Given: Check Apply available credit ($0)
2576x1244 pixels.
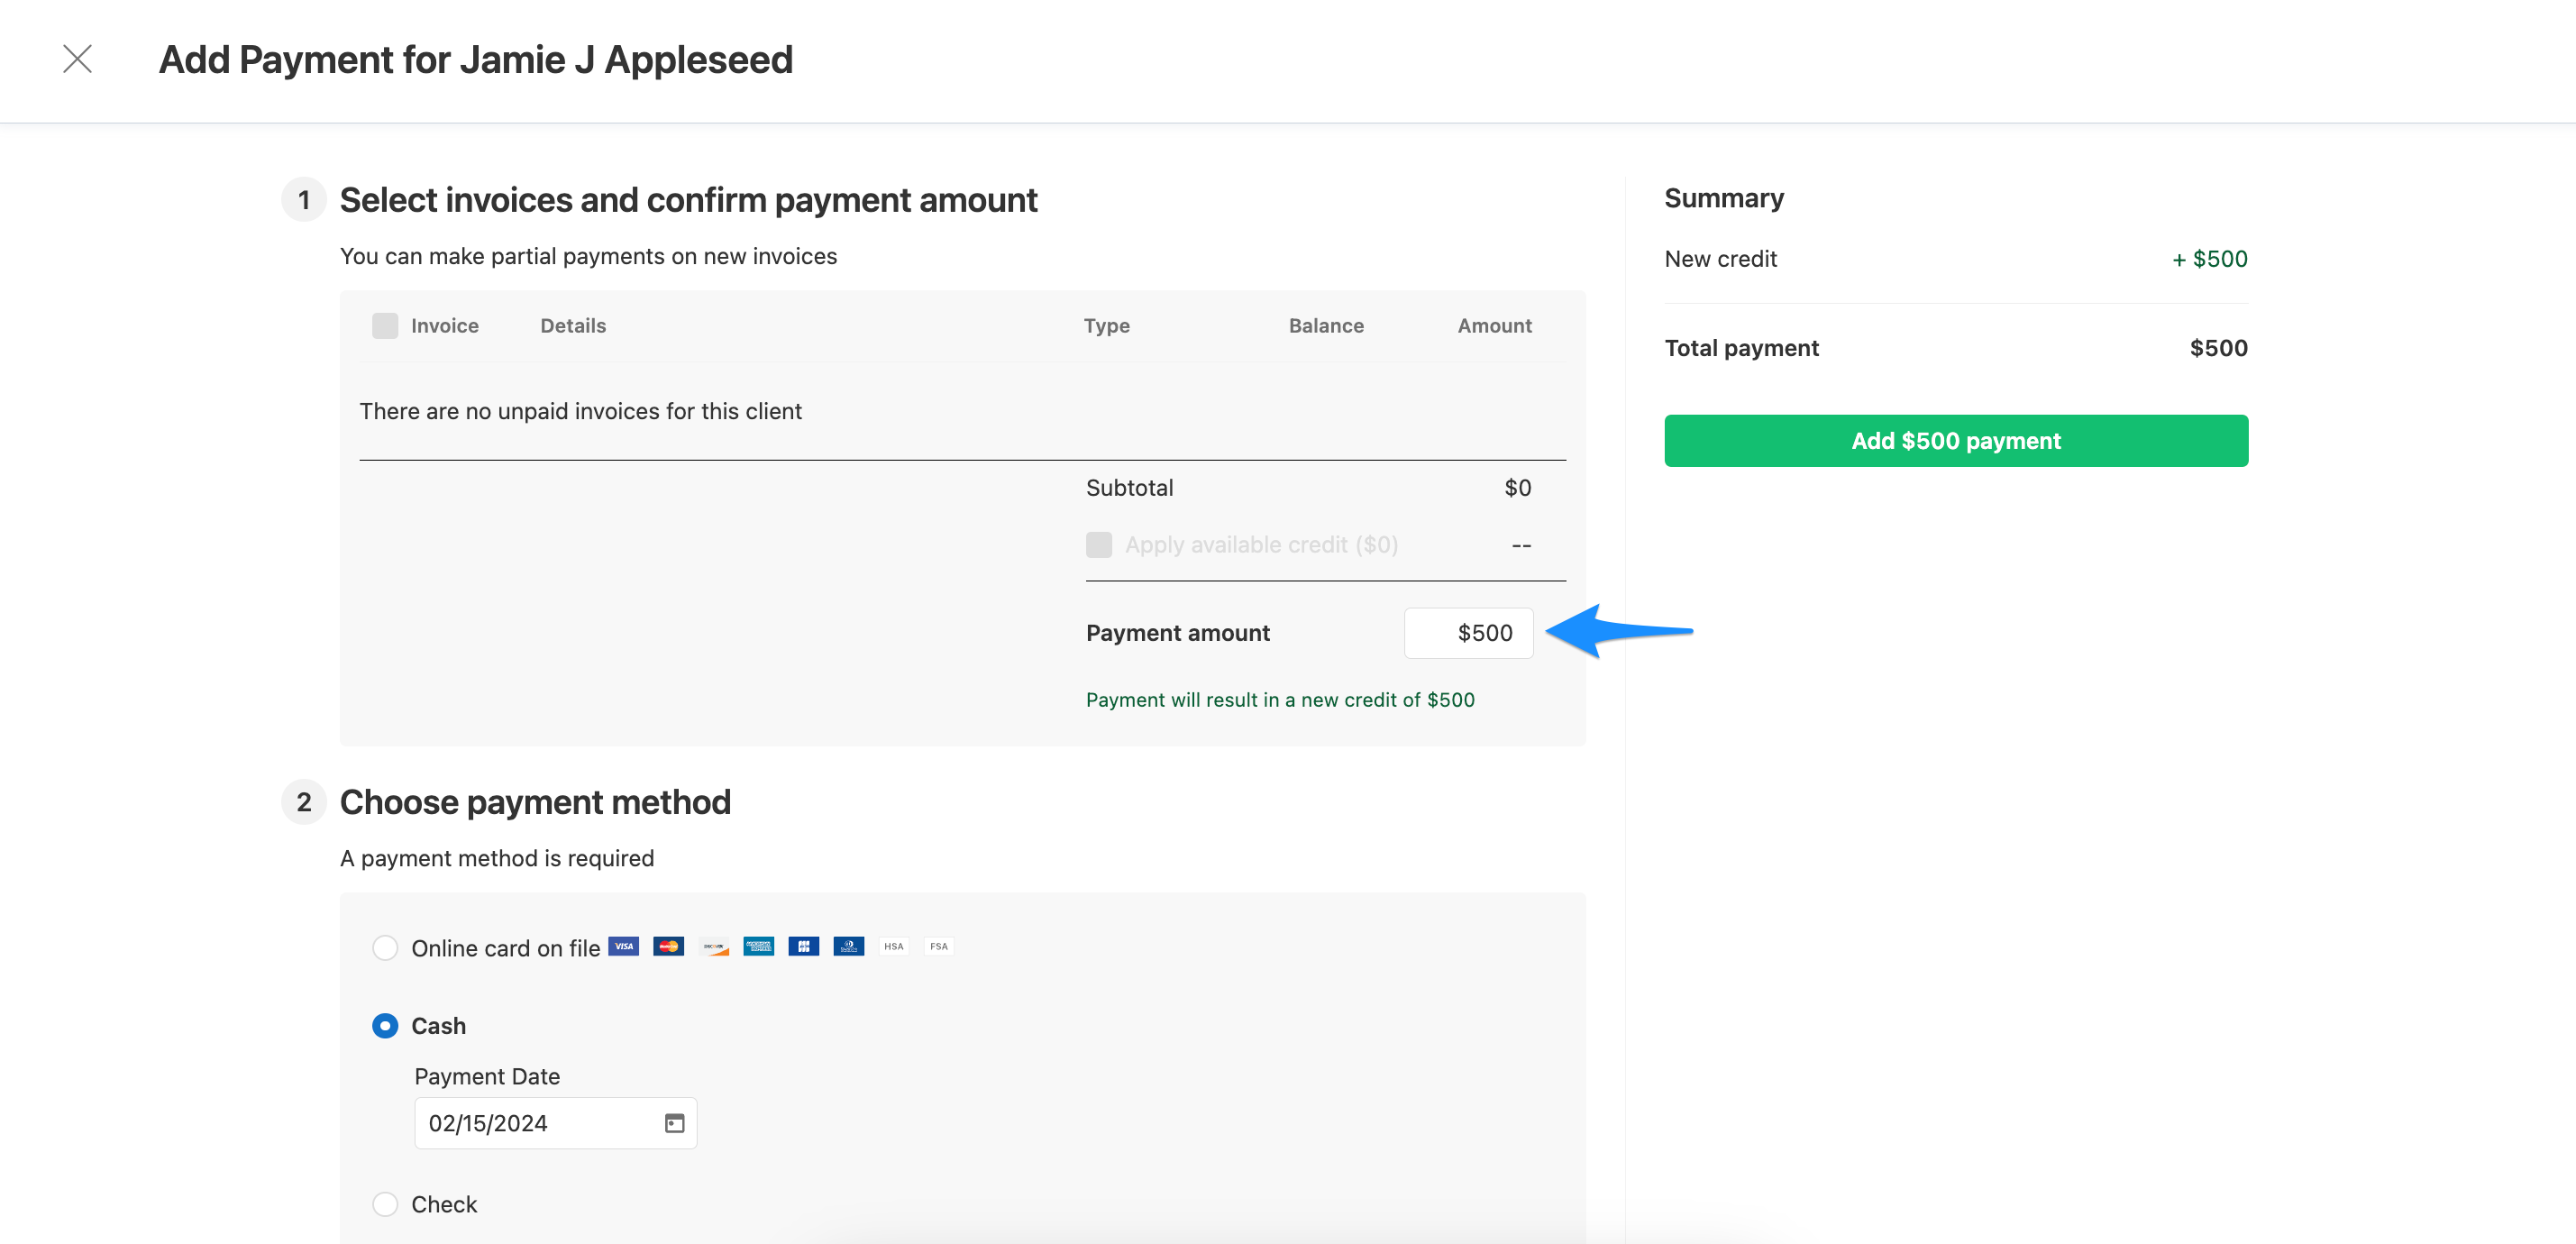Looking at the screenshot, I should pos(1099,545).
